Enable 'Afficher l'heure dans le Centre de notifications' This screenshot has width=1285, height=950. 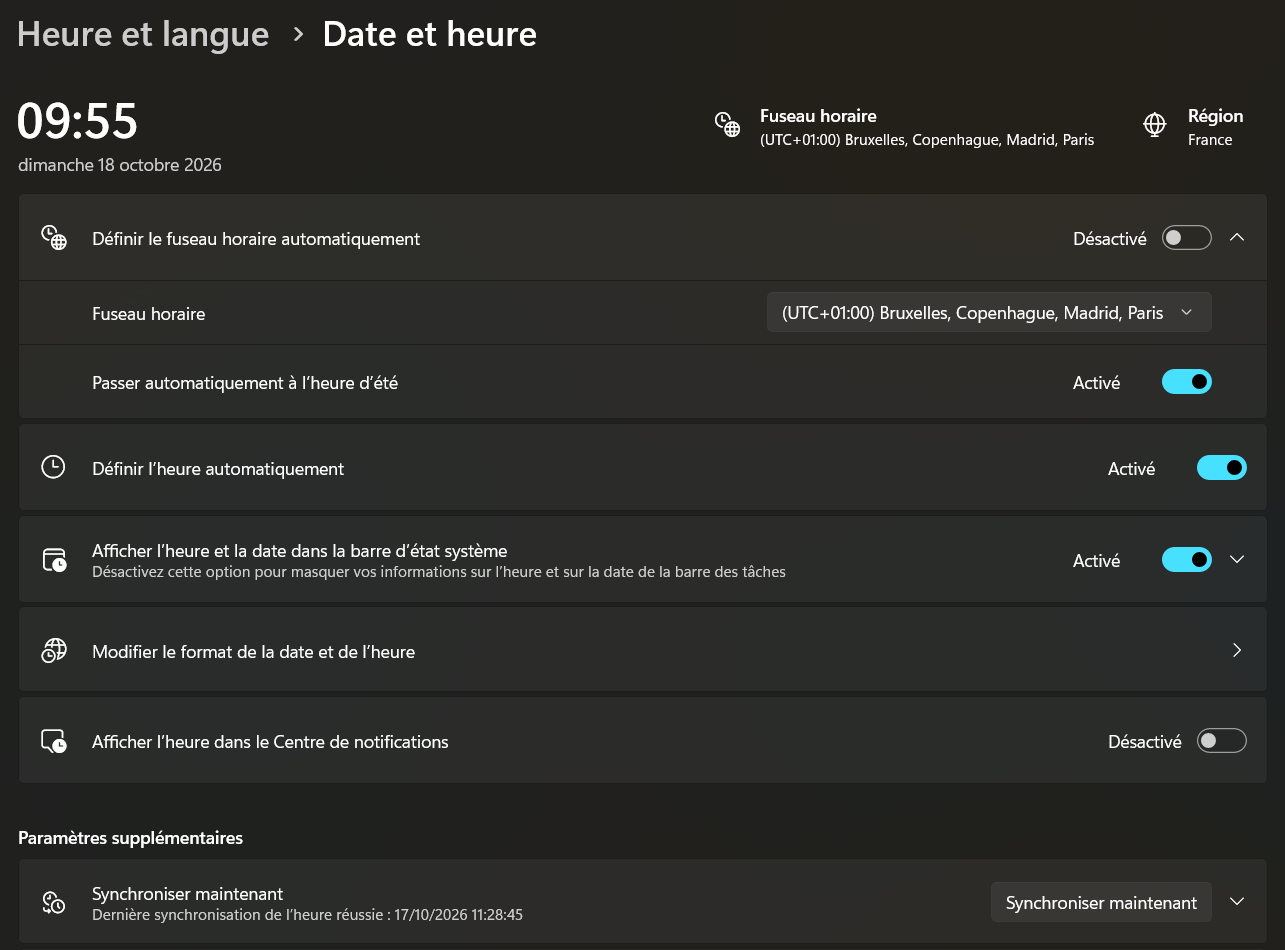(1222, 741)
